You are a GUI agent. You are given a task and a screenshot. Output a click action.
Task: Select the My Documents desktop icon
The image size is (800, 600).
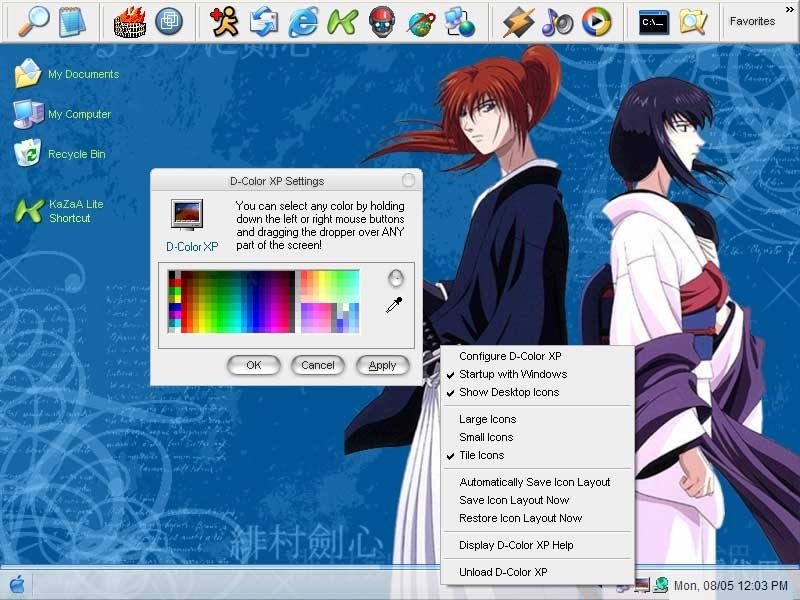pyautogui.click(x=66, y=73)
